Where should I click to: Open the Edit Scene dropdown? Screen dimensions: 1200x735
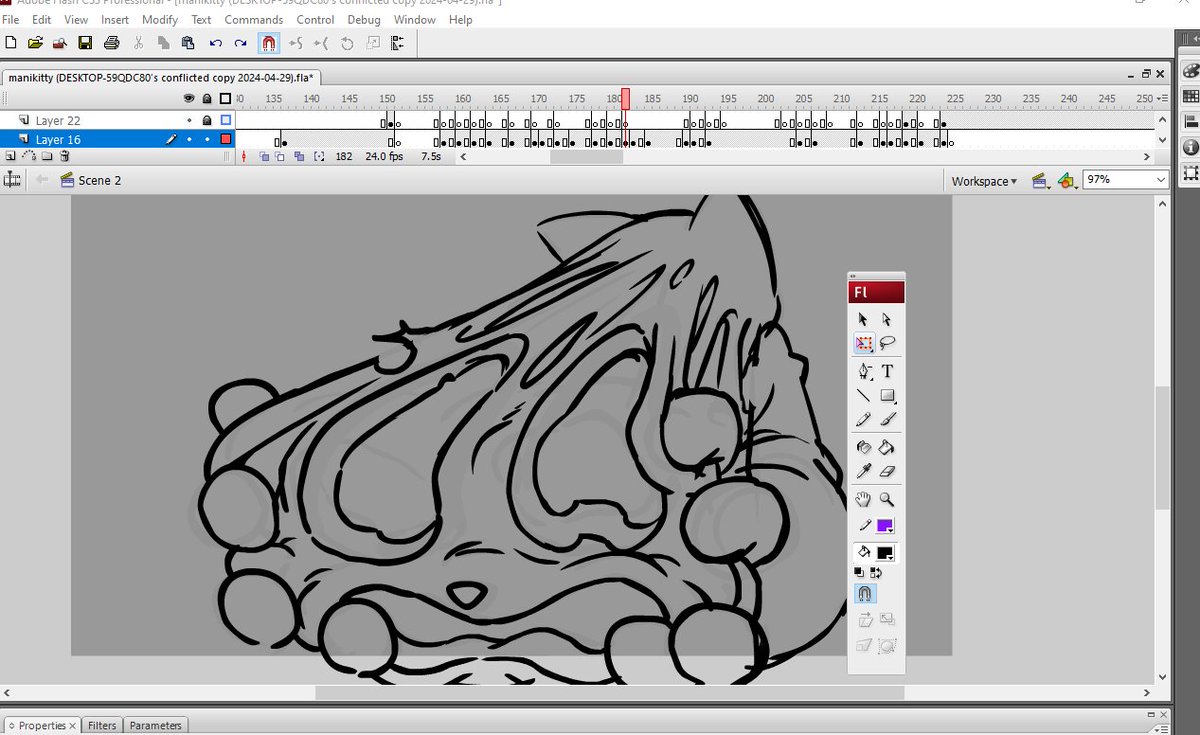pyautogui.click(x=1040, y=181)
